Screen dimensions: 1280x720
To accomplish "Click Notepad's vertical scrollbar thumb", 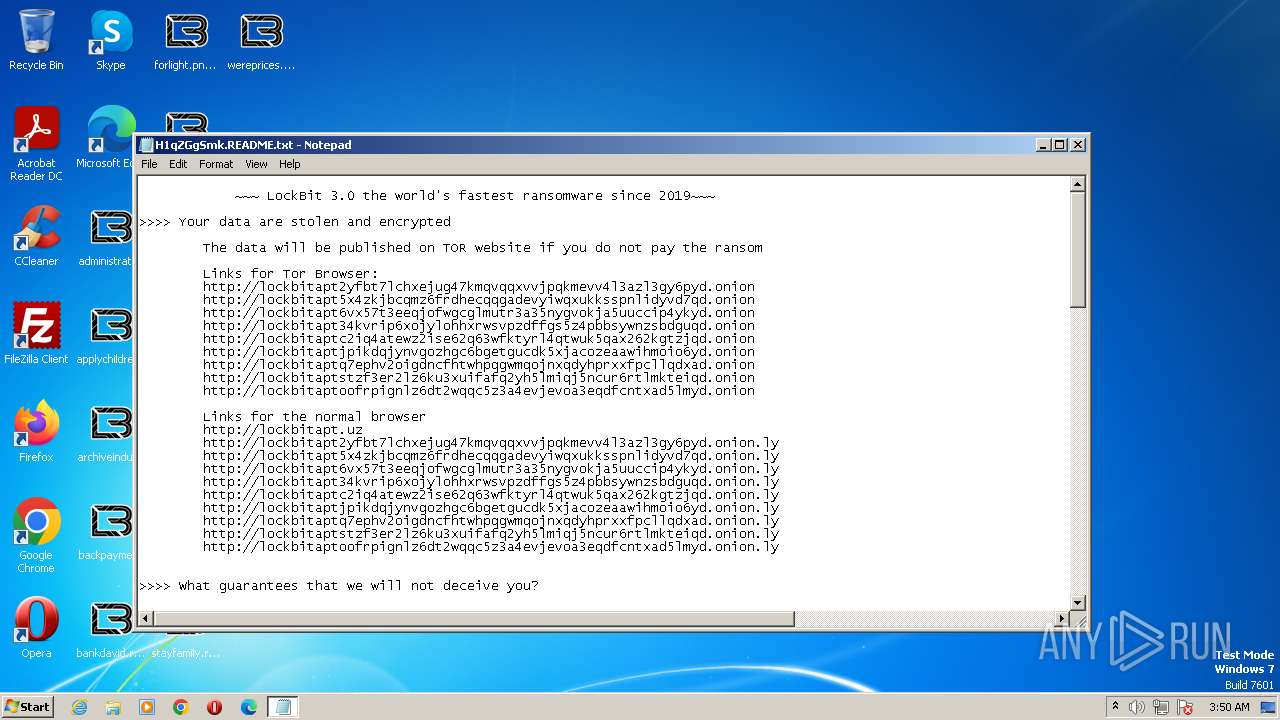I will [x=1077, y=250].
